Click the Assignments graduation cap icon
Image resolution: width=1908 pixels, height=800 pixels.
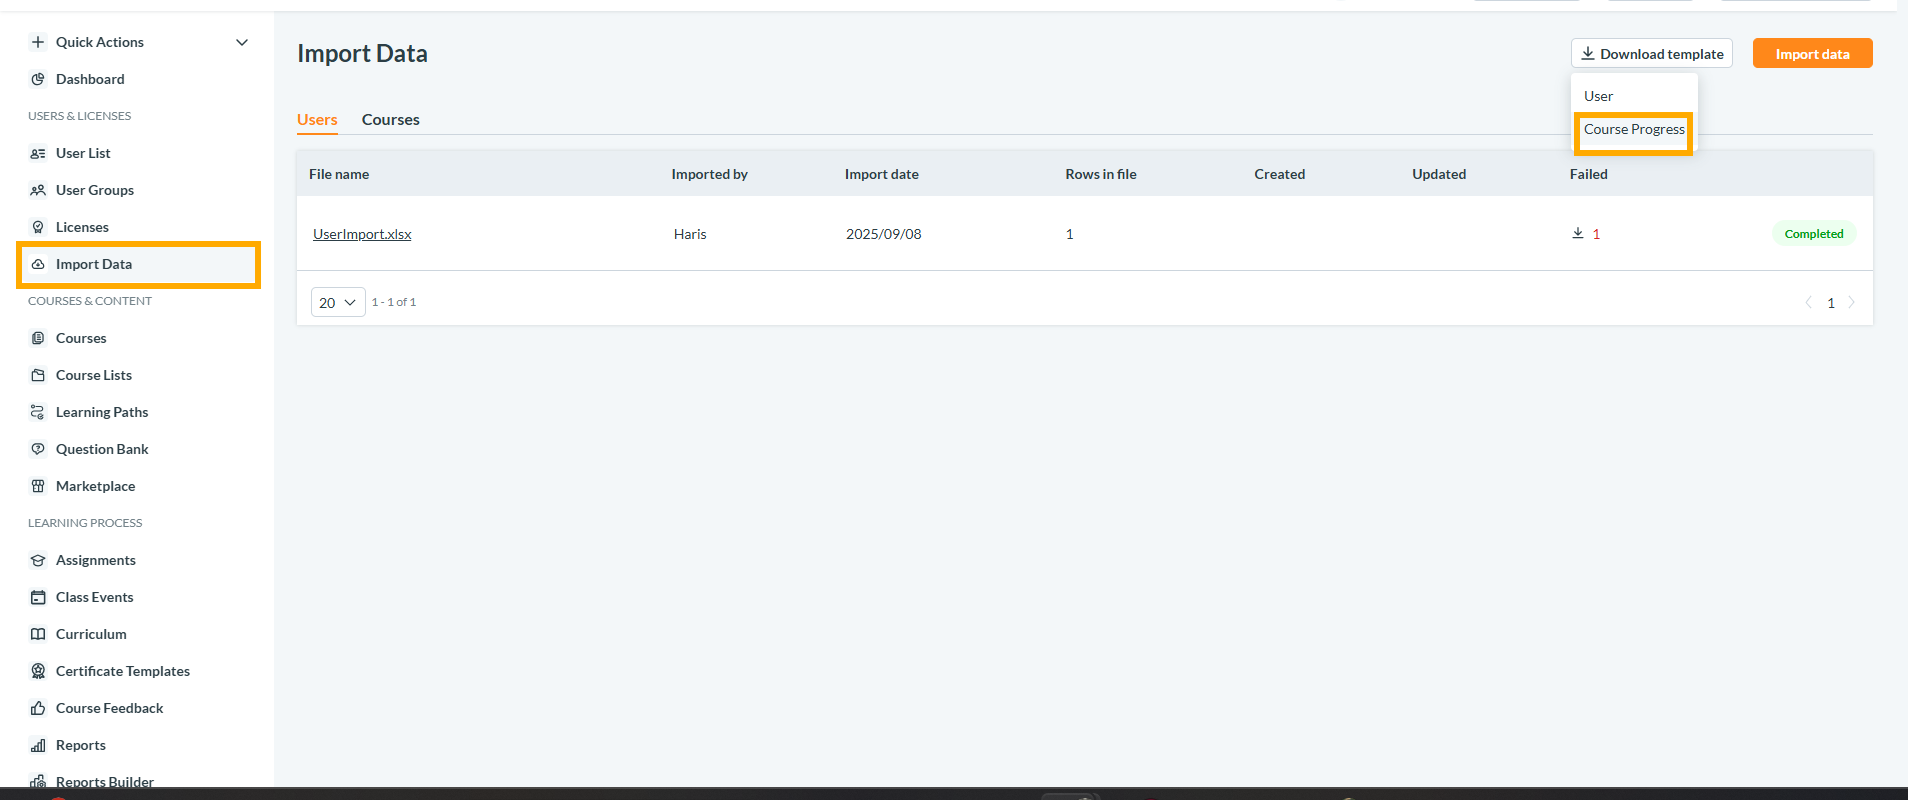tap(38, 560)
